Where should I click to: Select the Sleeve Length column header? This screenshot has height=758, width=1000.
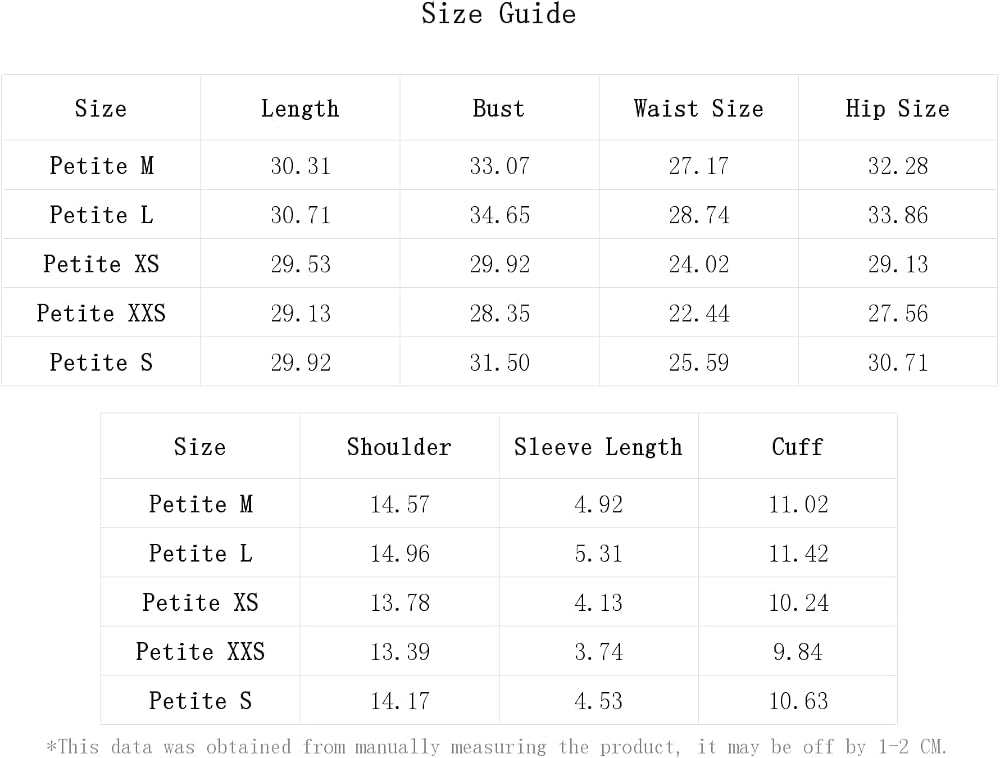click(598, 447)
